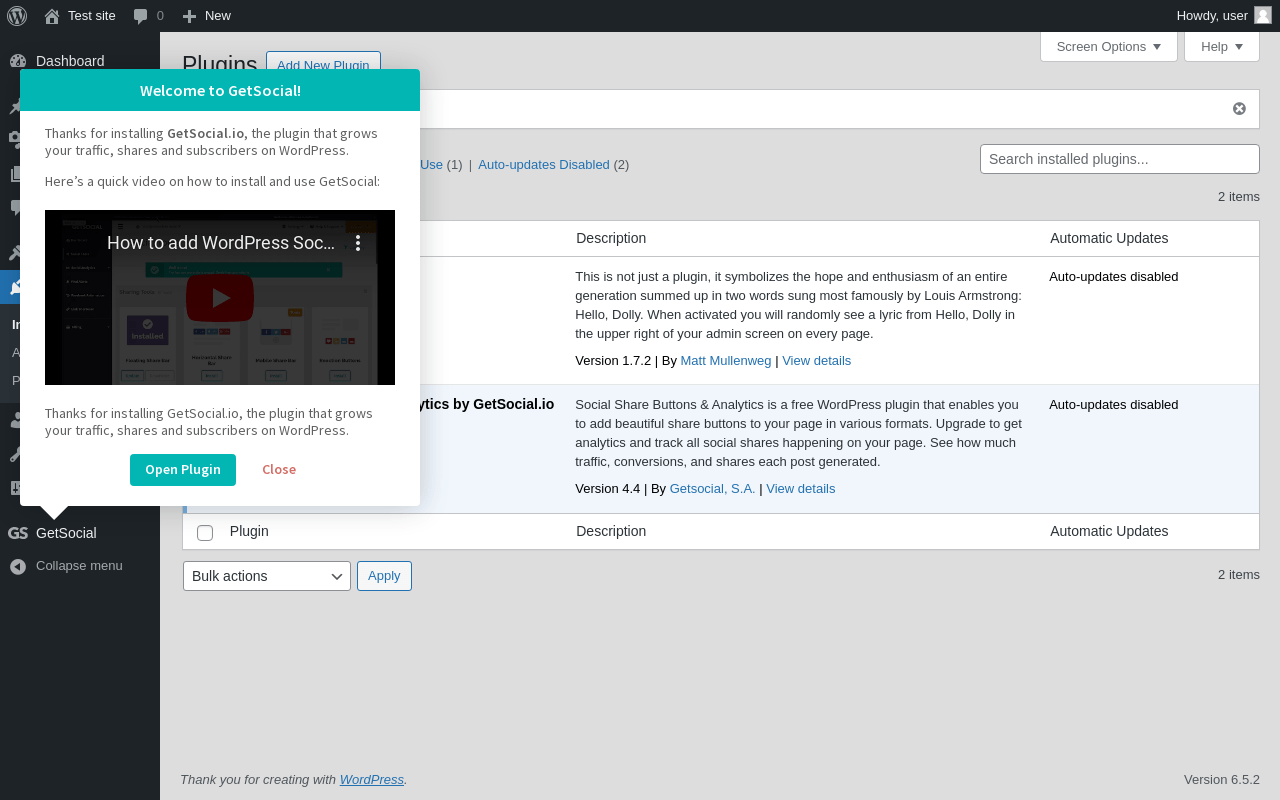1280x800 pixels.
Task: Click the Version 6.5.2 footer text
Action: (x=1222, y=780)
